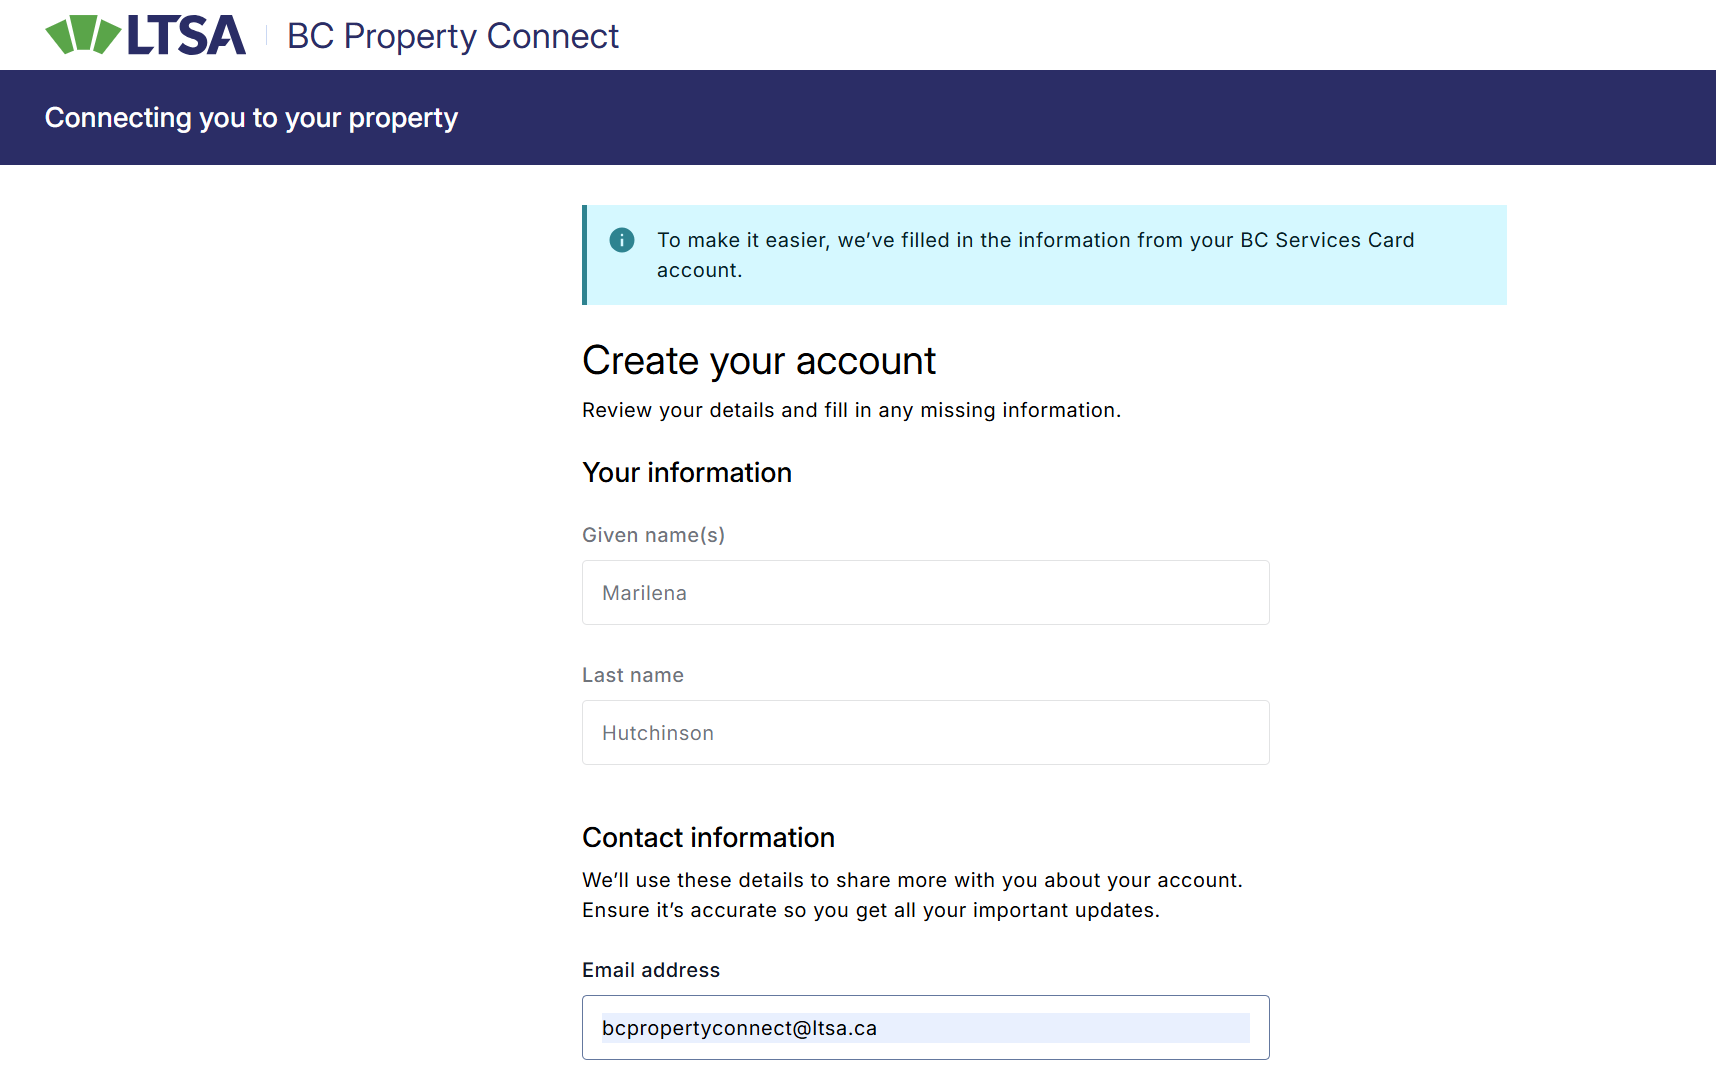Click the Given name(s) field label
Image resolution: width=1716 pixels, height=1090 pixels.
tap(653, 535)
